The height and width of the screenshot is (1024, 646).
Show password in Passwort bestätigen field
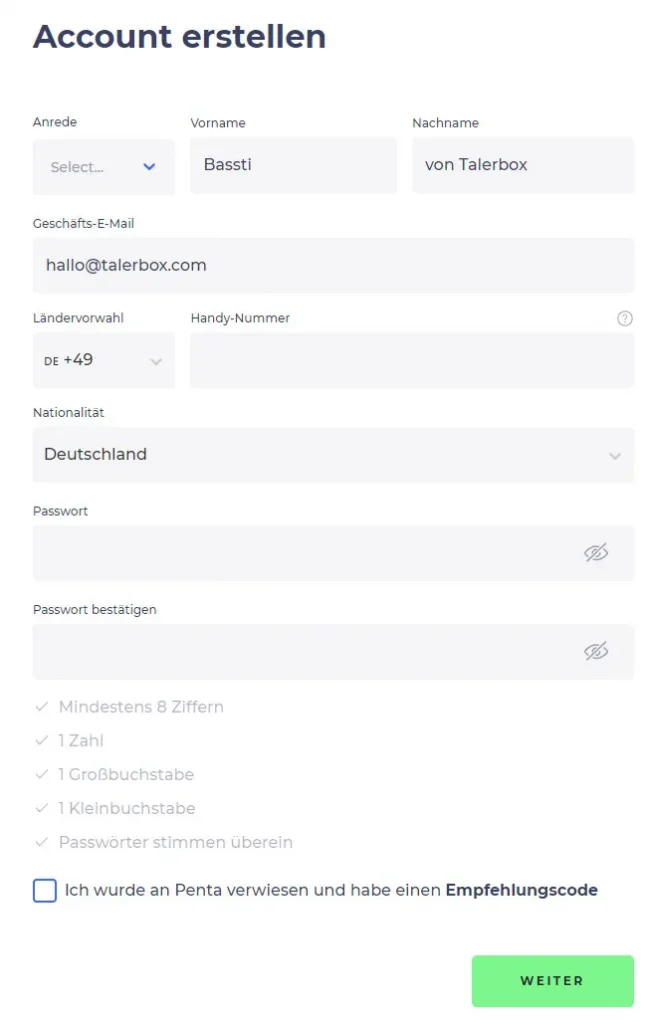click(596, 652)
